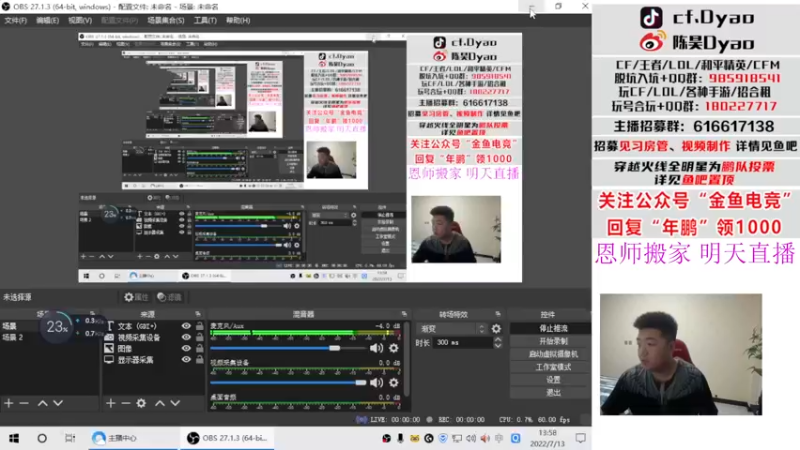
Task: Select the 视频采集设备 source row
Action: coord(154,337)
